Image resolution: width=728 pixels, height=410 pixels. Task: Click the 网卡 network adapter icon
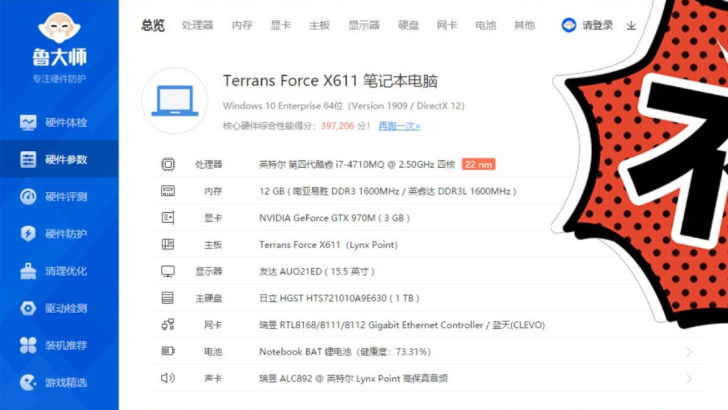[168, 325]
